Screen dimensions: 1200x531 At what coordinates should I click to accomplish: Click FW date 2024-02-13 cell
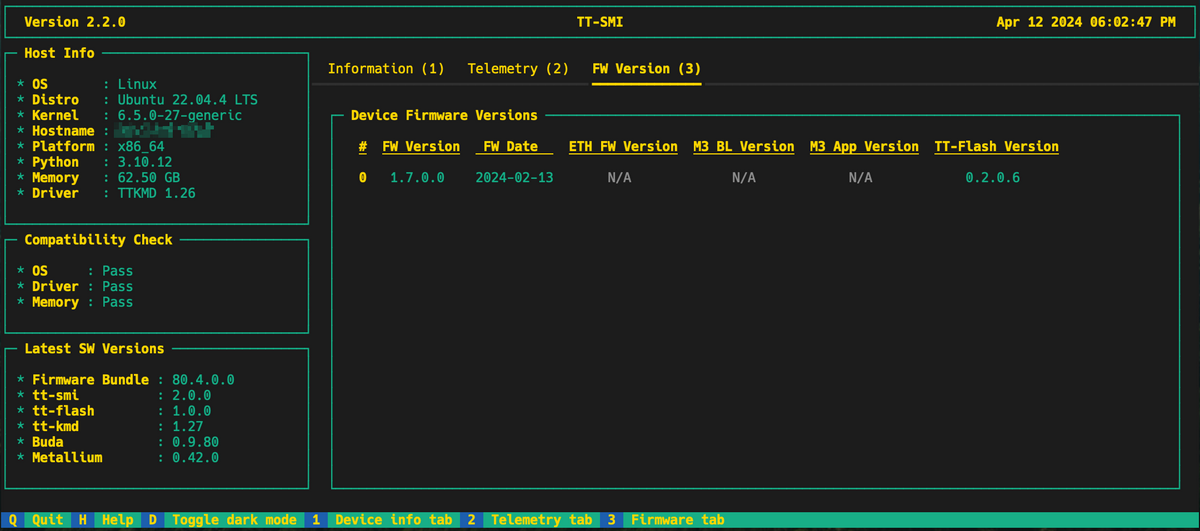click(514, 178)
